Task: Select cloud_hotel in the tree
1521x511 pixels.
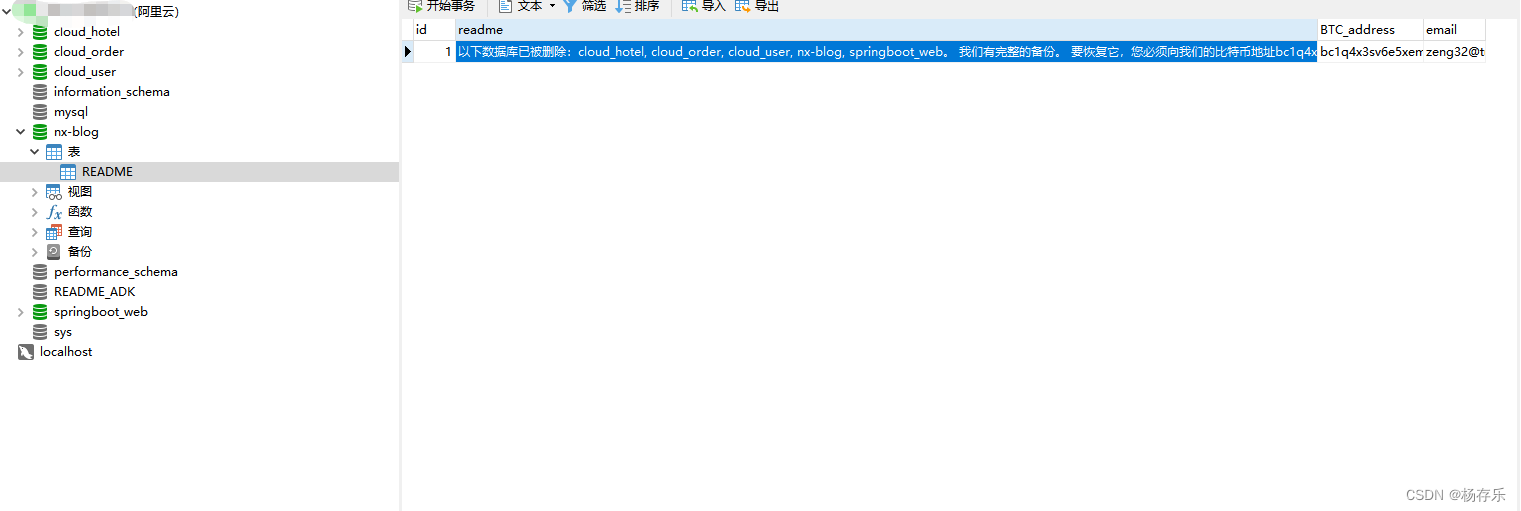Action: pyautogui.click(x=87, y=32)
